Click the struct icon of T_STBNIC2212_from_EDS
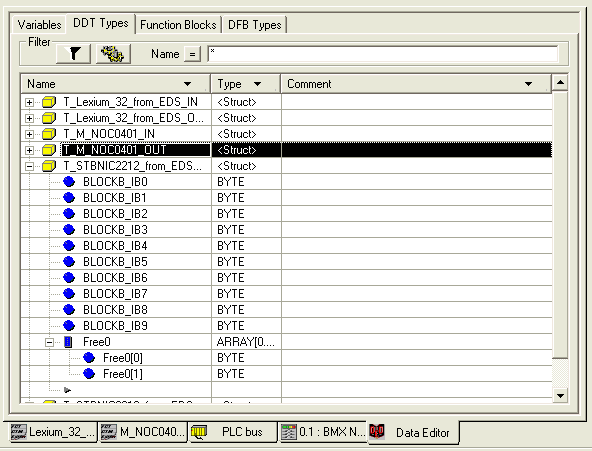Screen dimensions: 592x451 49,166
